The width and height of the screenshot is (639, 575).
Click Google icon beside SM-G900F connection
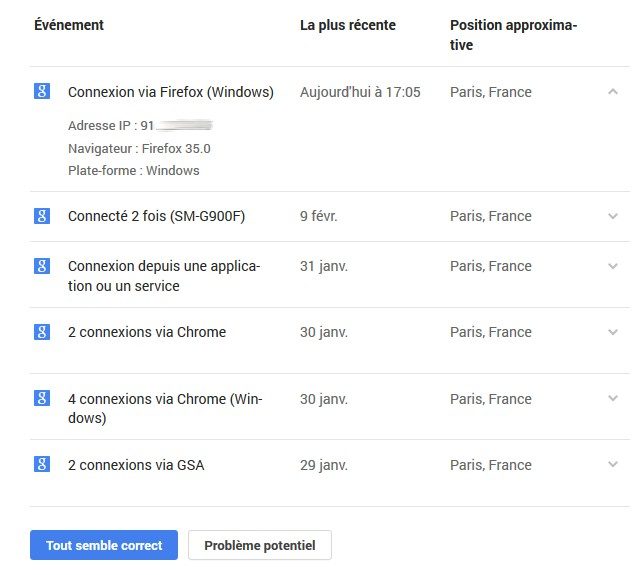[x=42, y=215]
